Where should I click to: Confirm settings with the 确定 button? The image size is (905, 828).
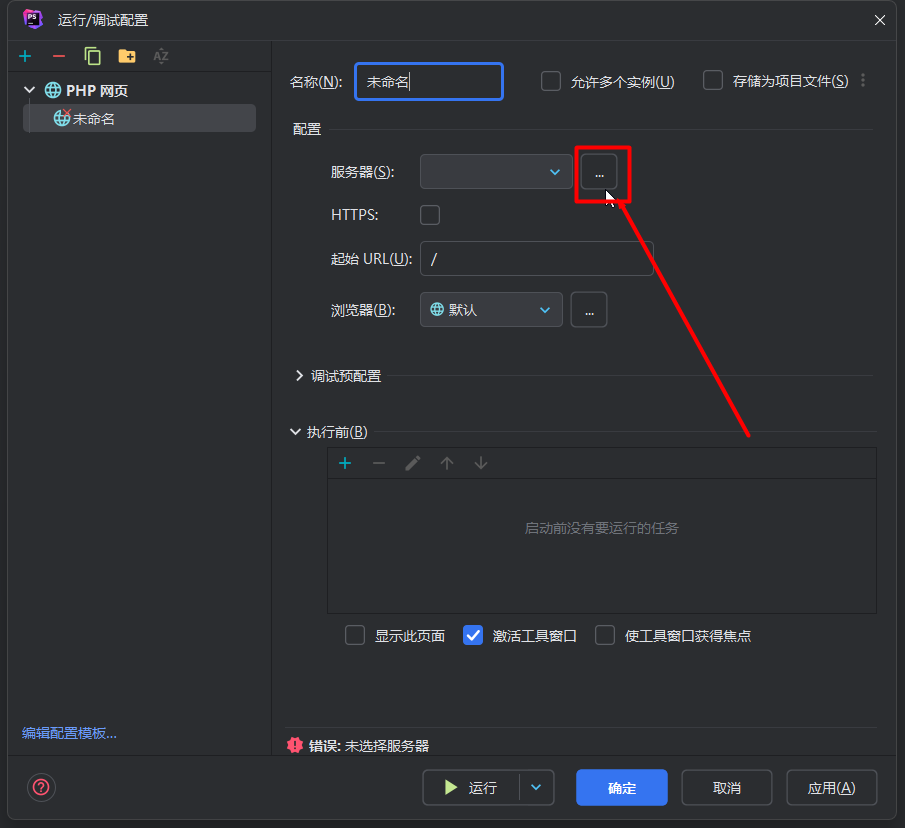tap(621, 787)
